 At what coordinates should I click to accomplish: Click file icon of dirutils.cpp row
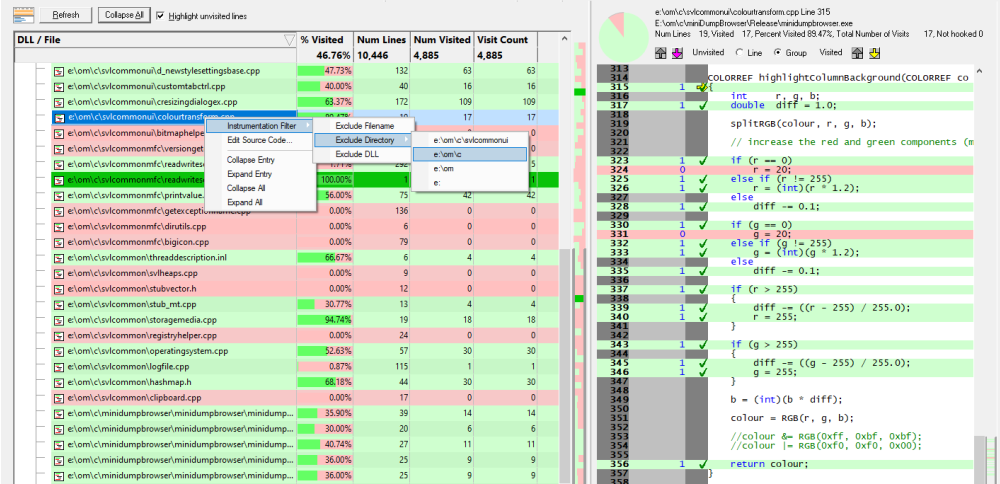pyautogui.click(x=59, y=226)
